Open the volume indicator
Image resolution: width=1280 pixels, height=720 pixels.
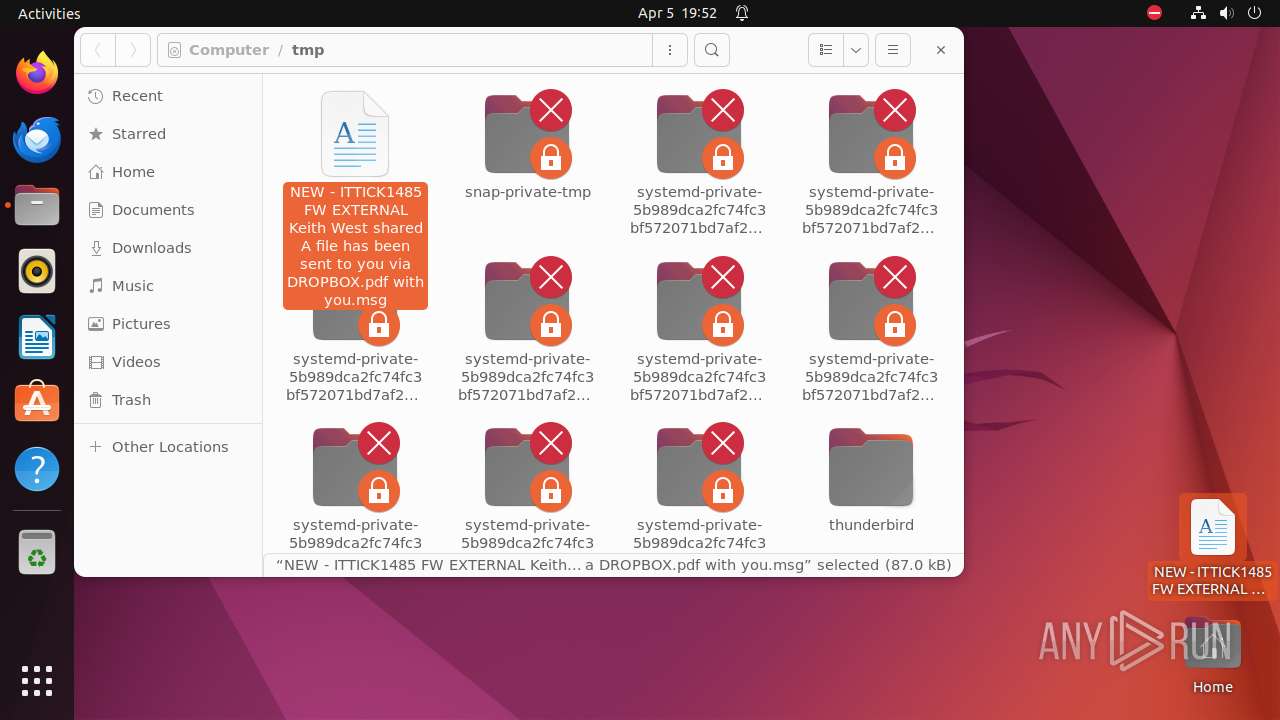click(x=1226, y=13)
